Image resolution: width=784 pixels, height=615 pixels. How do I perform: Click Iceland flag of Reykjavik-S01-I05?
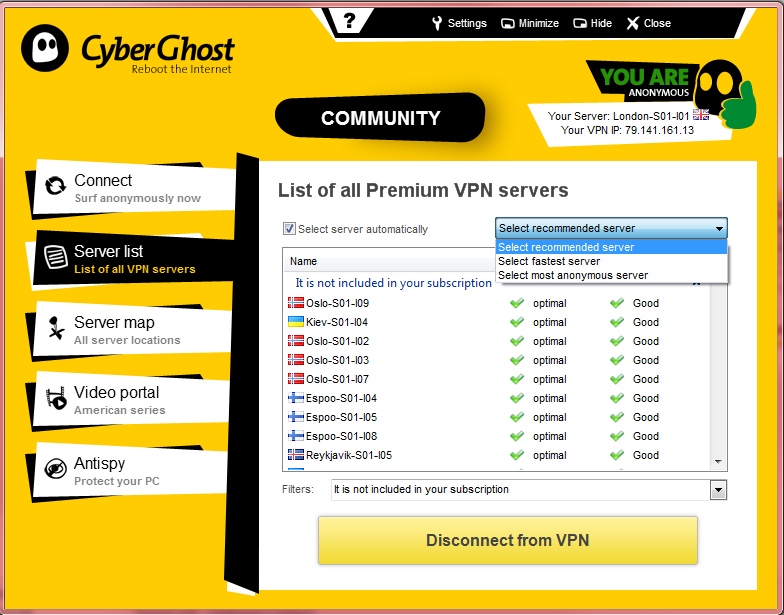[x=296, y=454]
